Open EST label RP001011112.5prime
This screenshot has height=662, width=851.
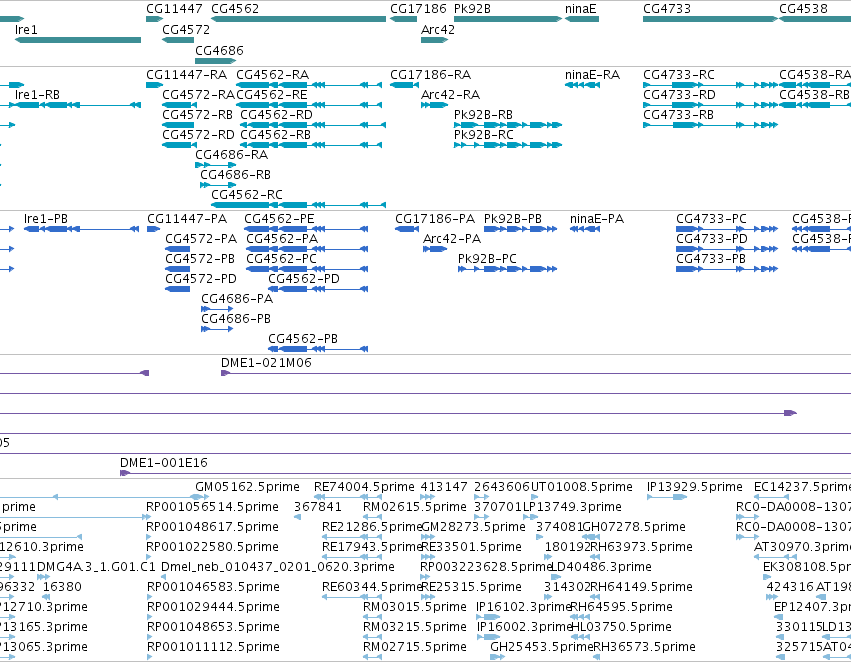point(213,647)
